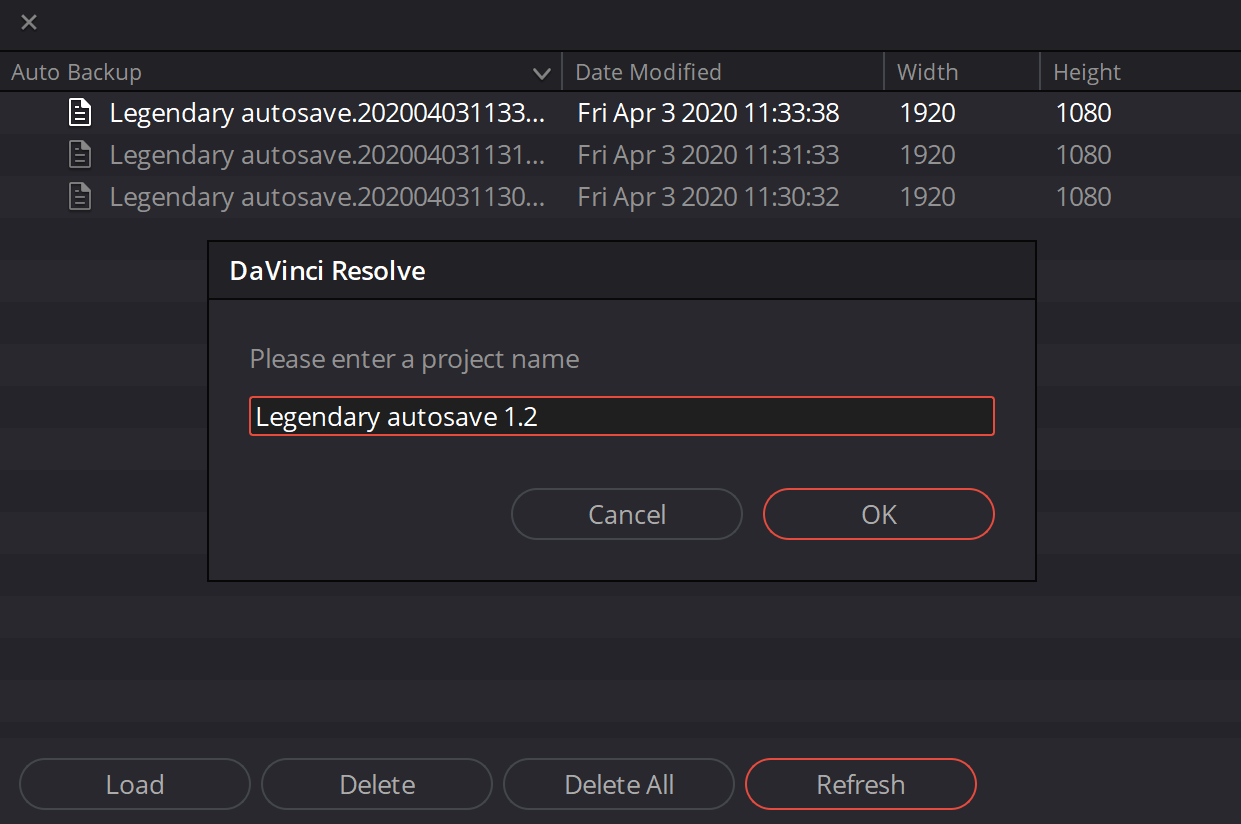This screenshot has height=824, width=1241.
Task: Select the Legendary autosave.202004031130 backup row
Action: tap(620, 197)
